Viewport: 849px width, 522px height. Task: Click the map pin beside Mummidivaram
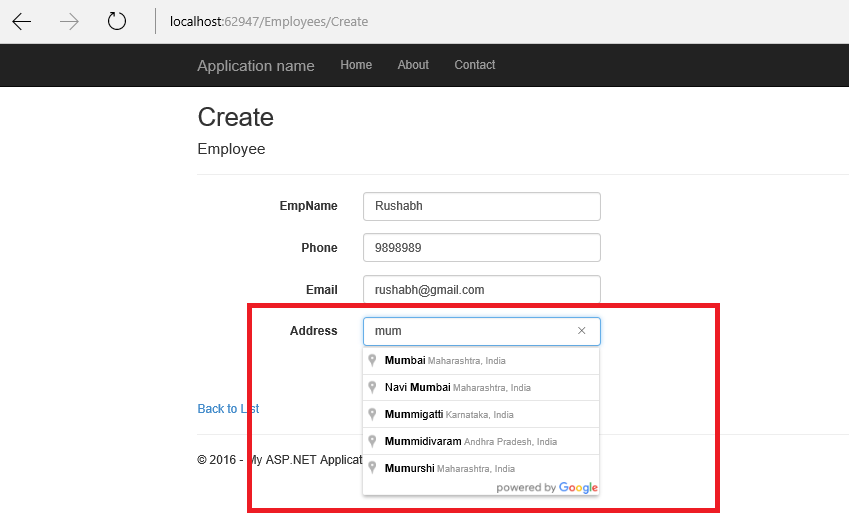pyautogui.click(x=373, y=442)
